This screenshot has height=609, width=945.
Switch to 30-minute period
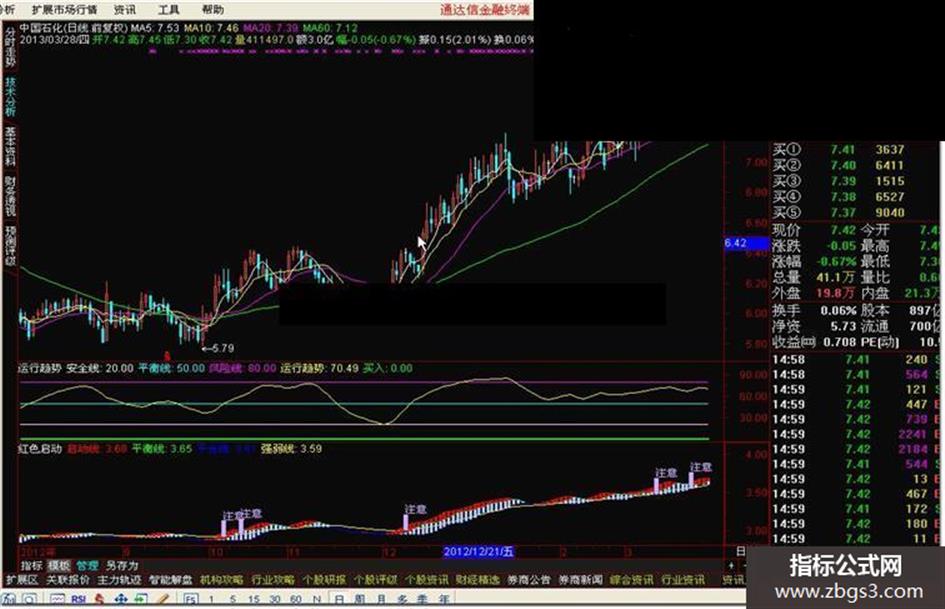tap(275, 599)
